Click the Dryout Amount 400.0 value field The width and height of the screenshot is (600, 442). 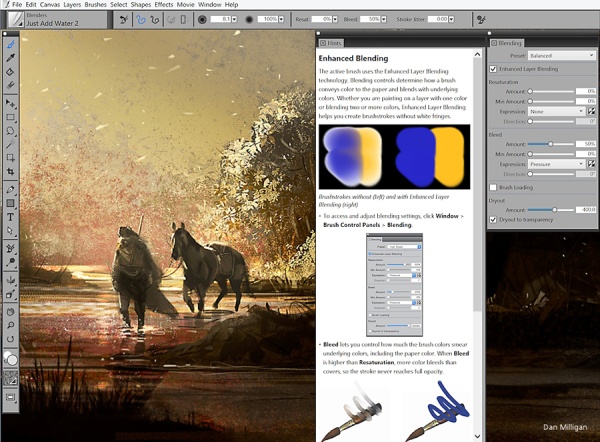pos(586,210)
